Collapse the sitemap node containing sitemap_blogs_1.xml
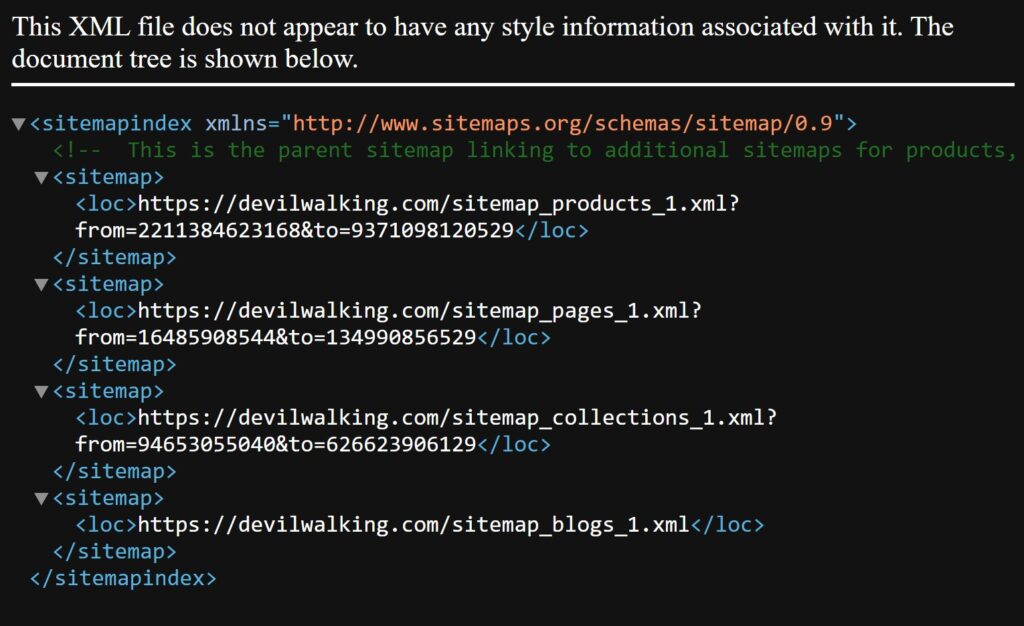Screen dimensions: 1024x626 point(41,499)
